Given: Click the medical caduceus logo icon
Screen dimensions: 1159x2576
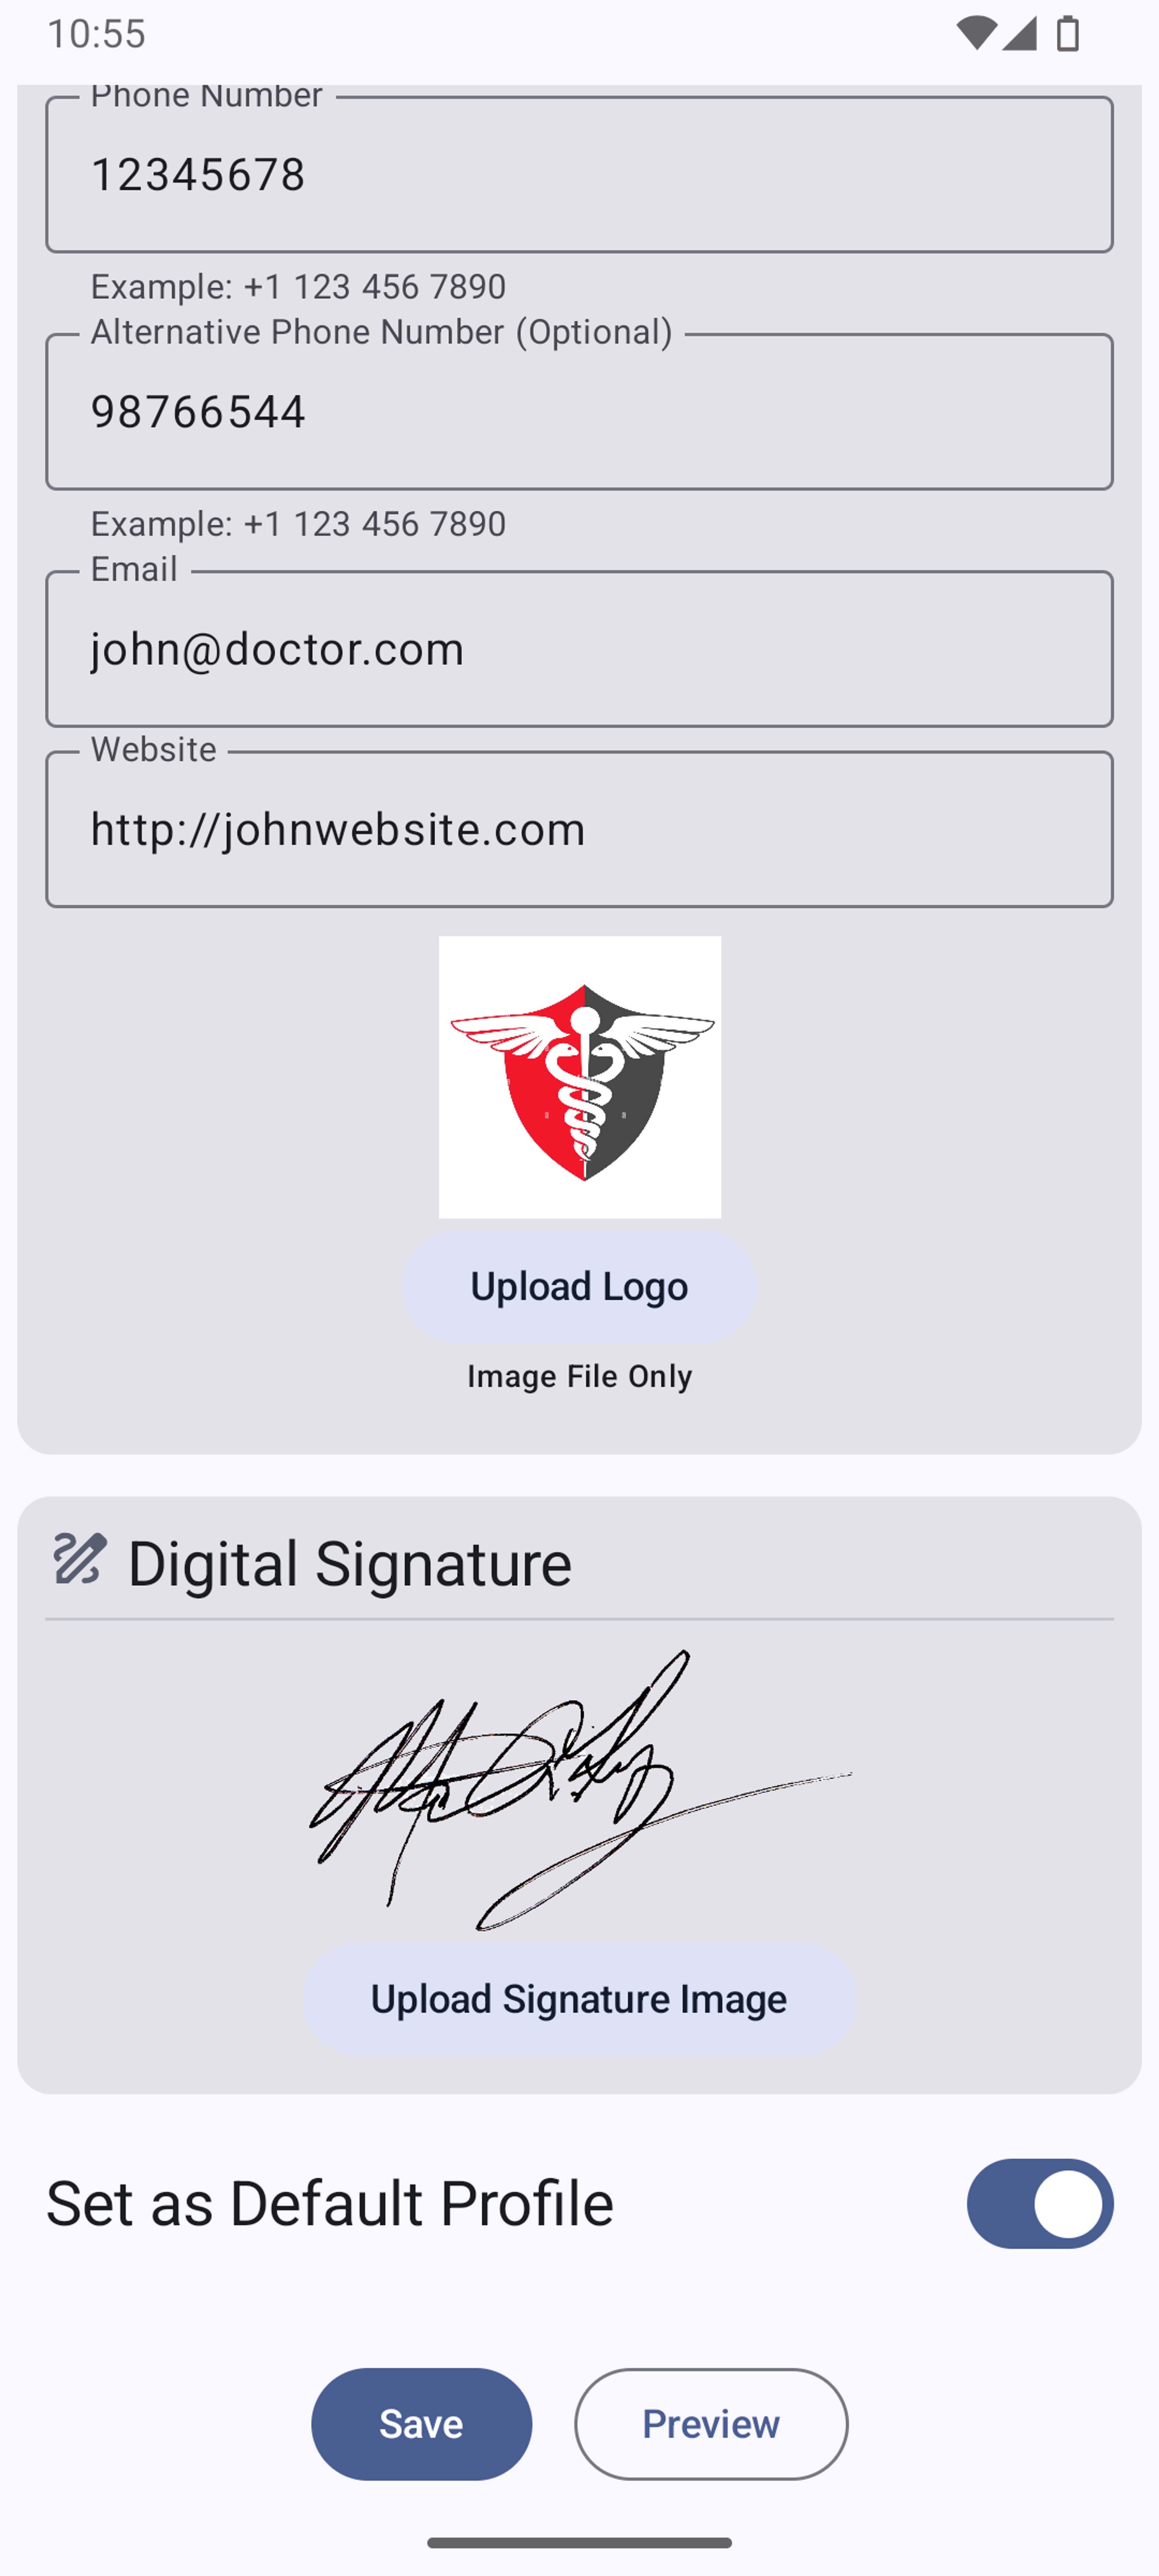Looking at the screenshot, I should [579, 1076].
